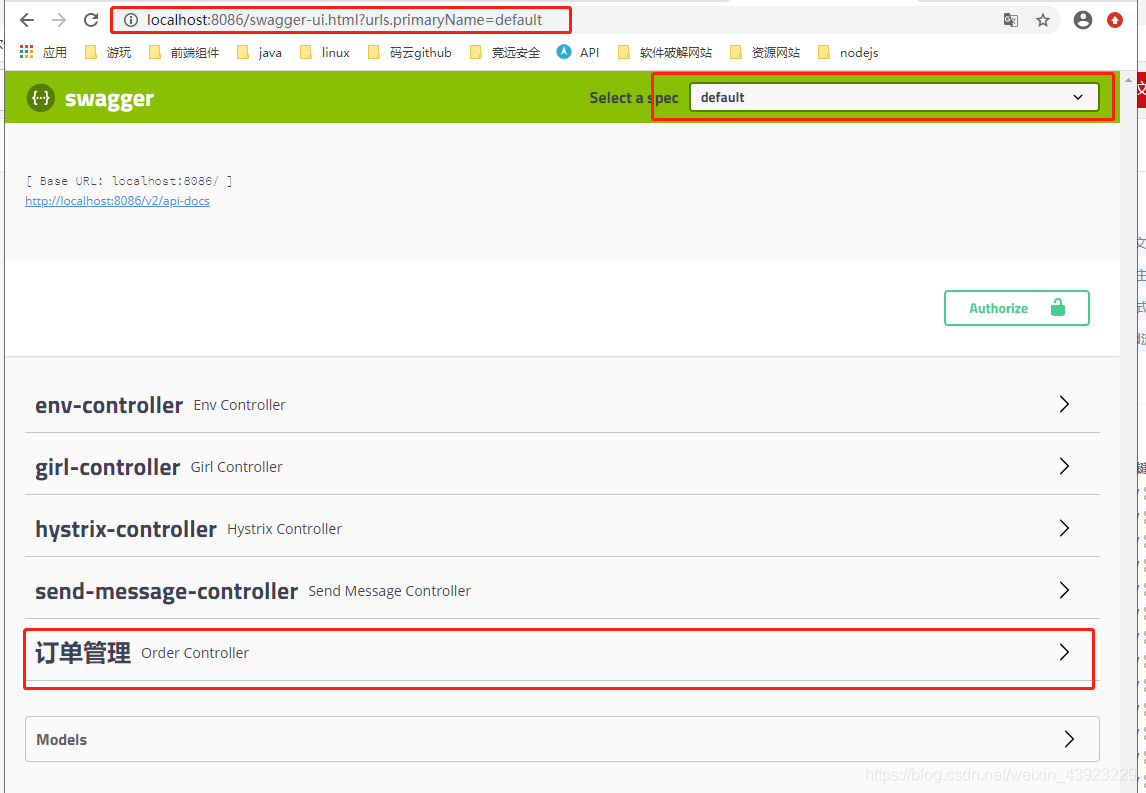Open the 软件破解网站 bookmark folder
Screen dimensions: 1146x793
[x=665, y=52]
